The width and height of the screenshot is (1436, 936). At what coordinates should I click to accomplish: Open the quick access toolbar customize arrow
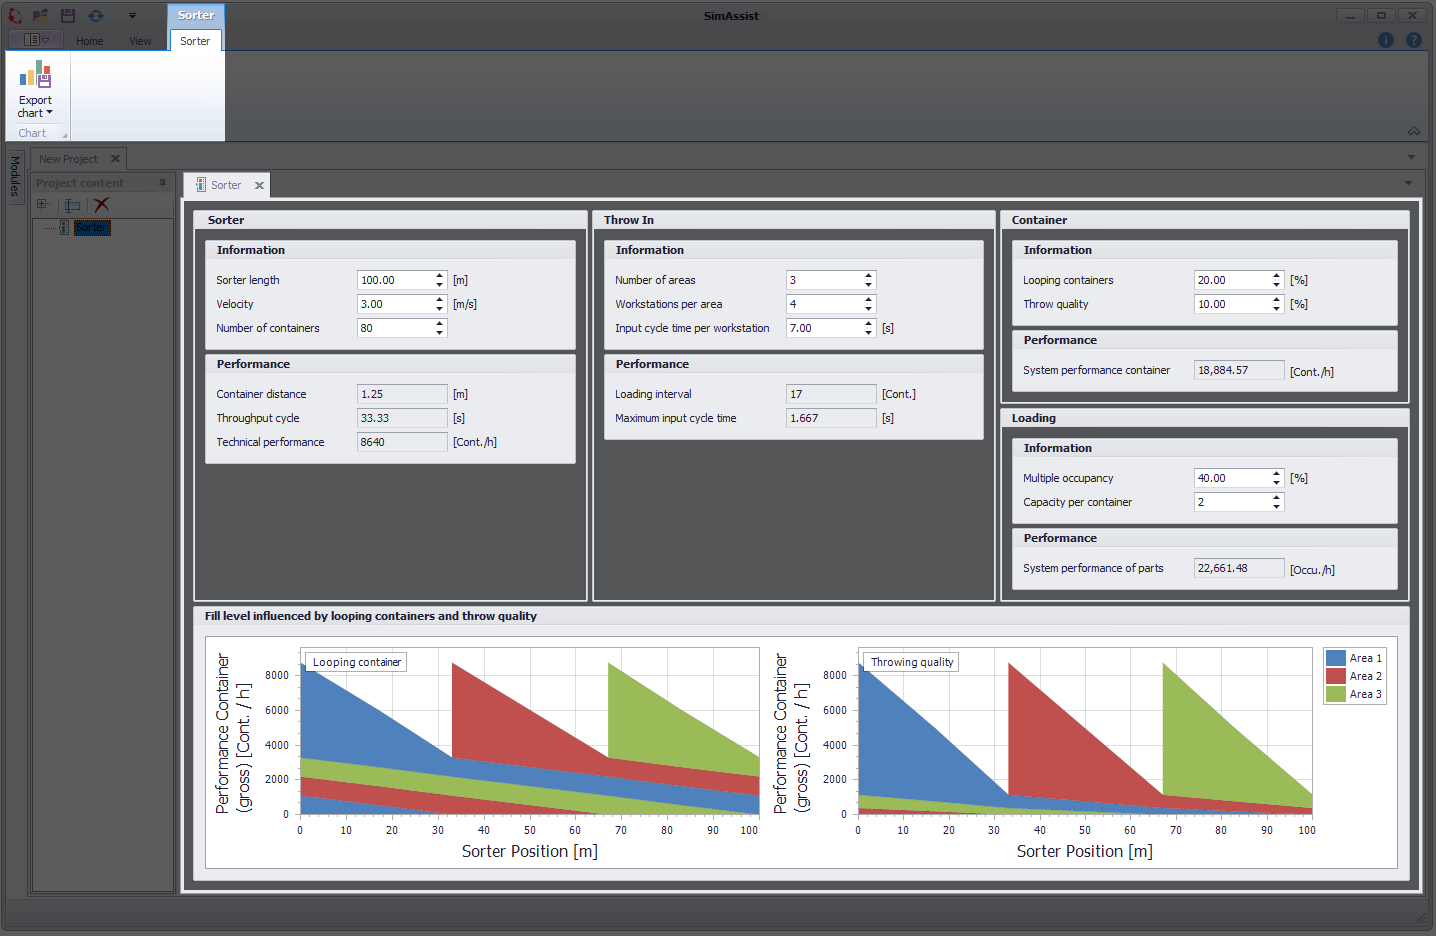[x=133, y=15]
